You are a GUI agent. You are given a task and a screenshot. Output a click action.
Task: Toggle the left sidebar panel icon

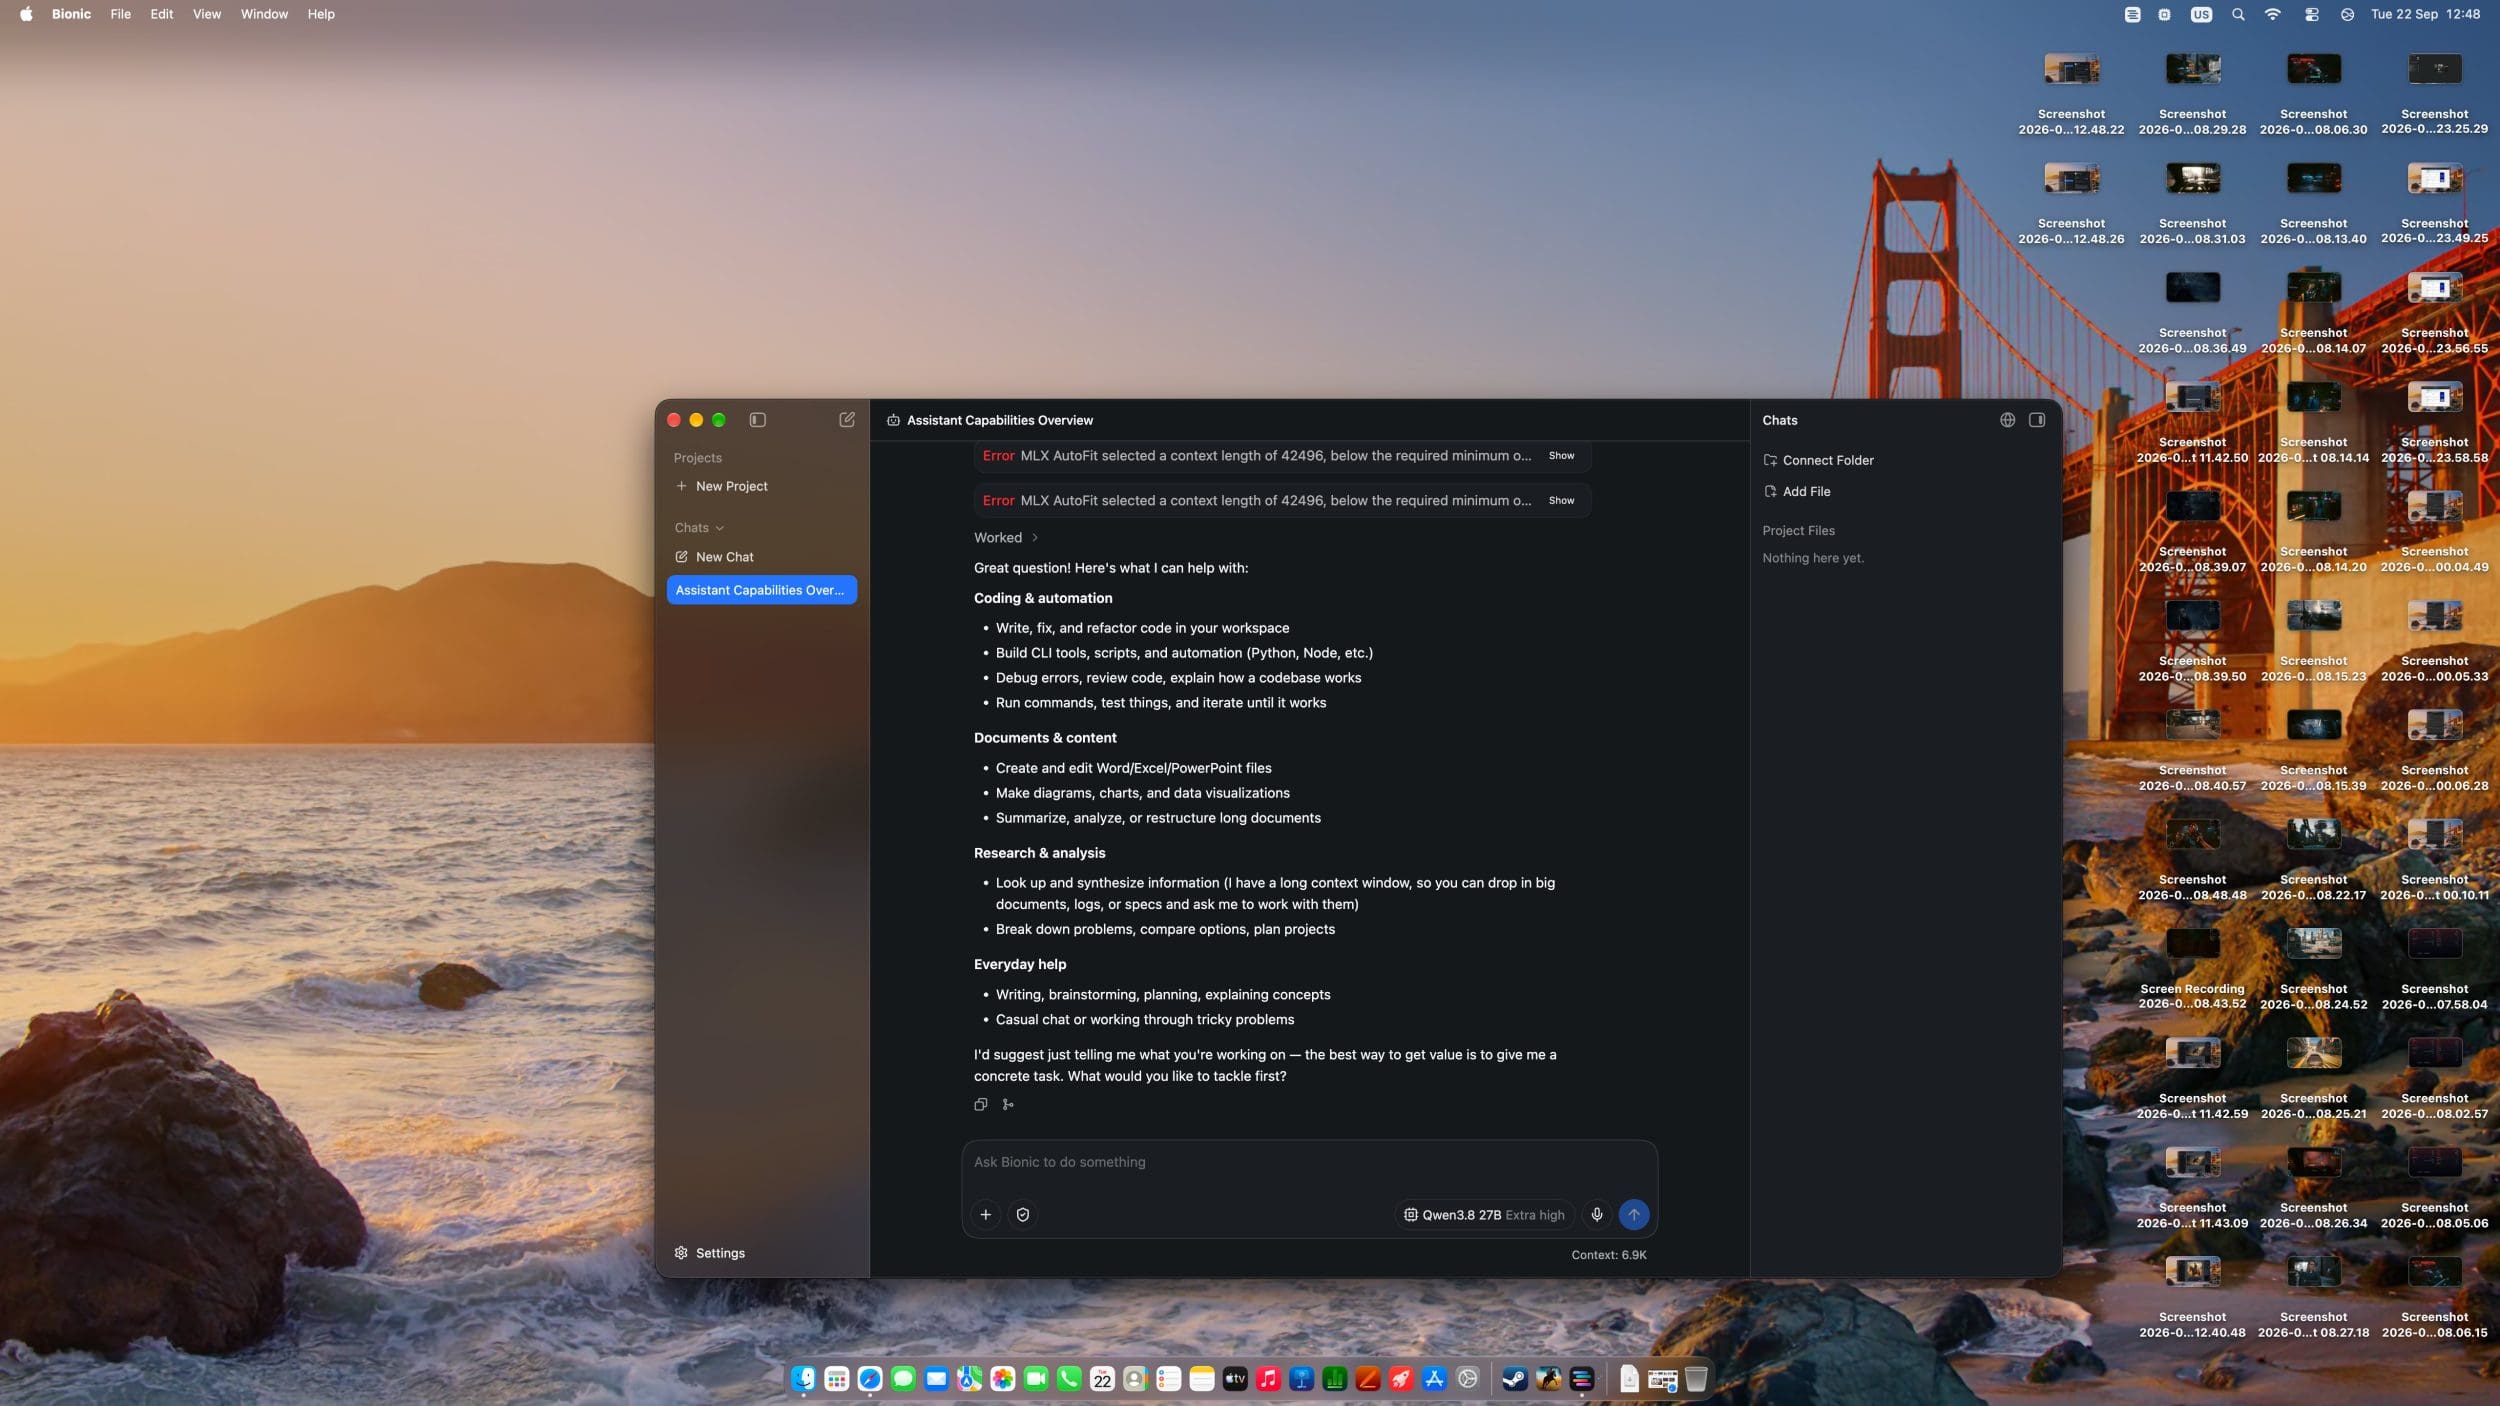[x=757, y=420]
